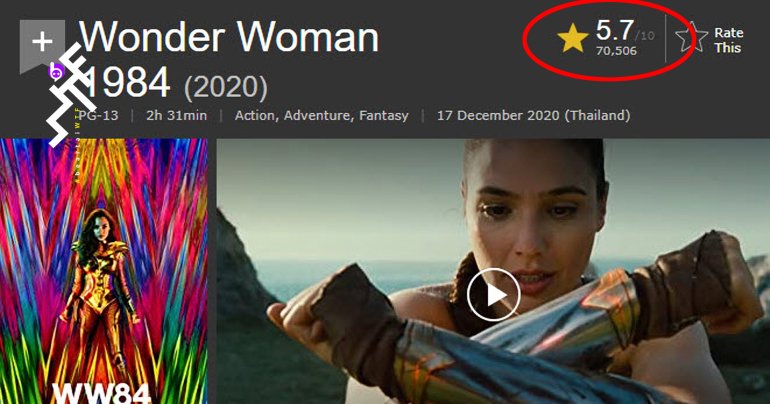Click the outlined Rate This star
The image size is (770, 404).
[x=691, y=37]
